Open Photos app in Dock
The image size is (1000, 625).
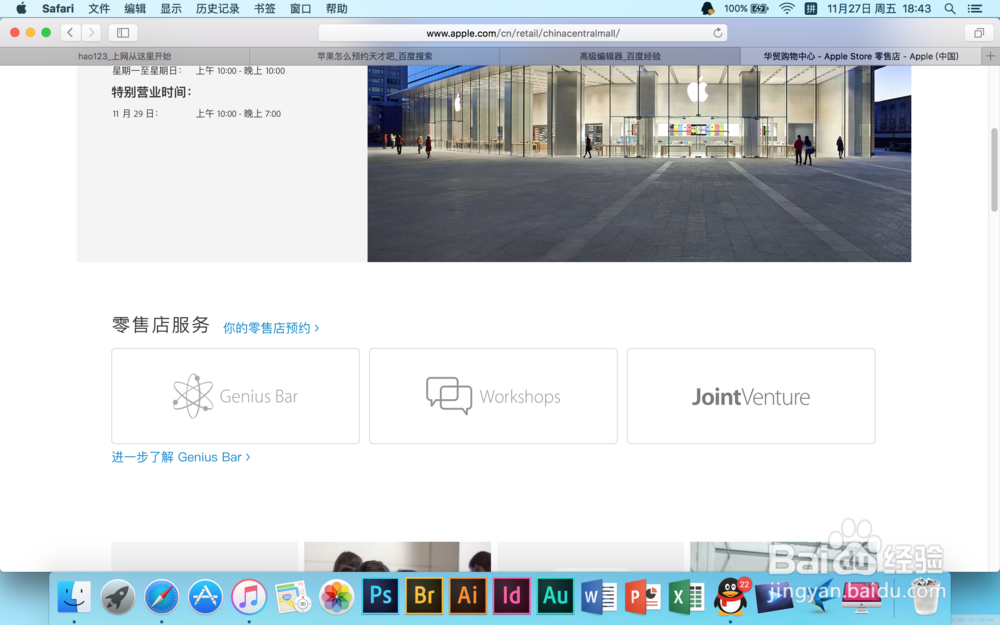click(336, 597)
